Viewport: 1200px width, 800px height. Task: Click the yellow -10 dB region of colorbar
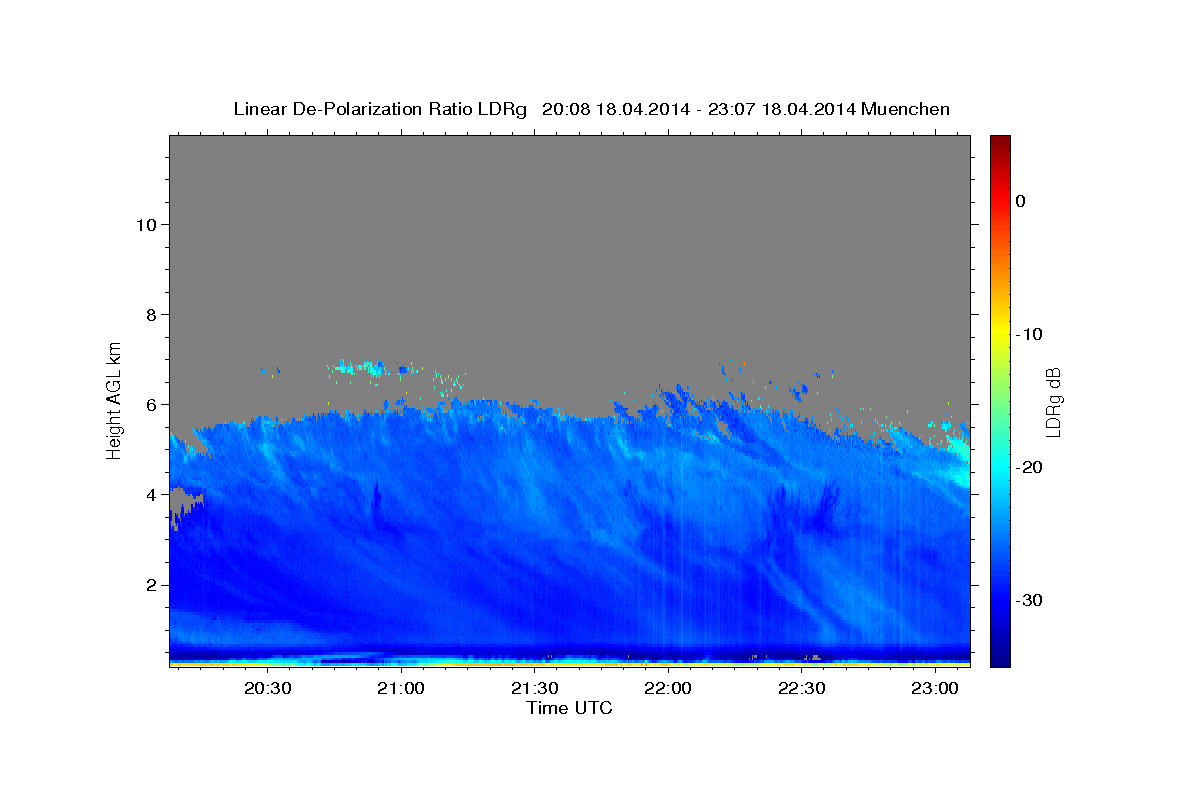[1000, 334]
